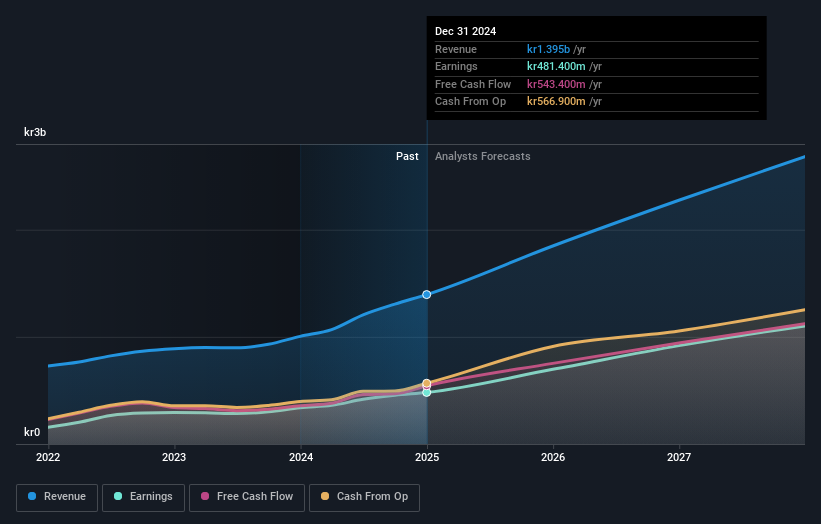
Task: Click the kr1.395b revenue value in tooltip
Action: point(548,49)
